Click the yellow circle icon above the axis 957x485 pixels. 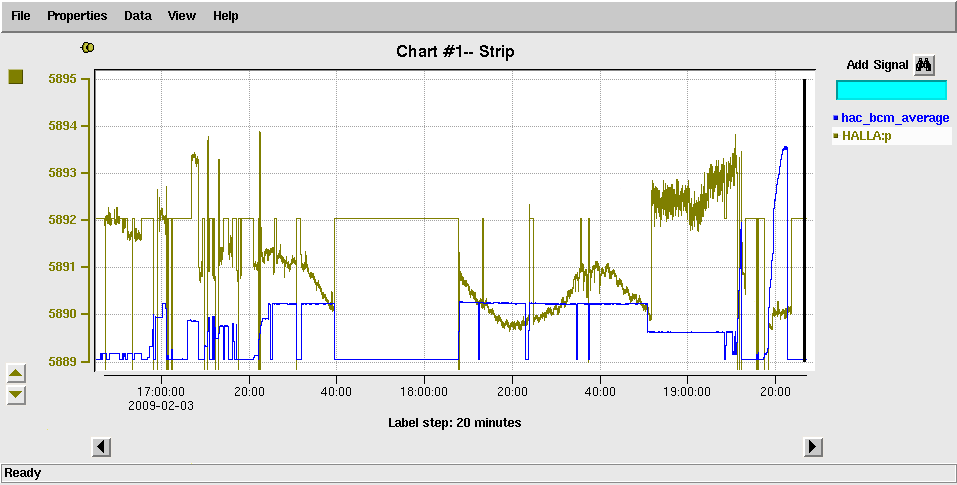(x=88, y=47)
